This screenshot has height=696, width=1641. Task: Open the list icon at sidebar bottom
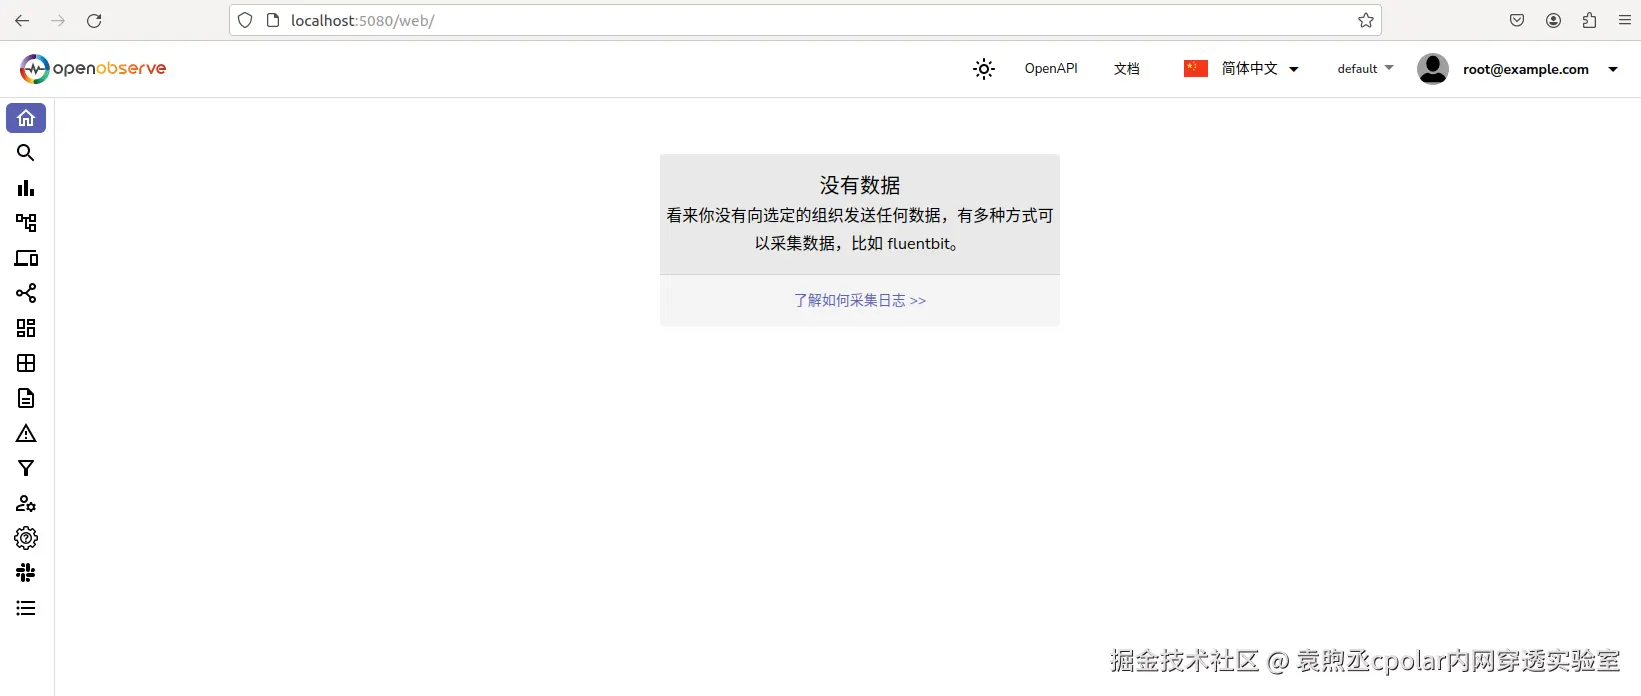(x=26, y=608)
